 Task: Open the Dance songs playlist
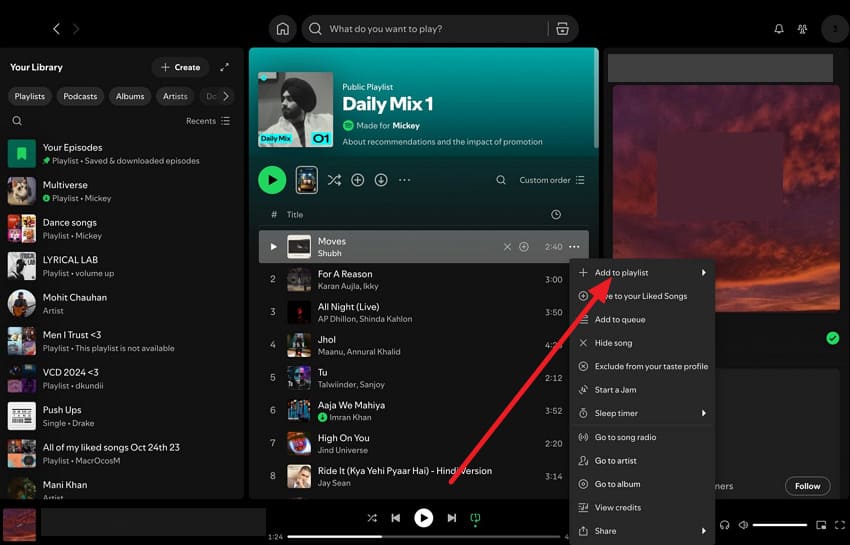coord(123,229)
